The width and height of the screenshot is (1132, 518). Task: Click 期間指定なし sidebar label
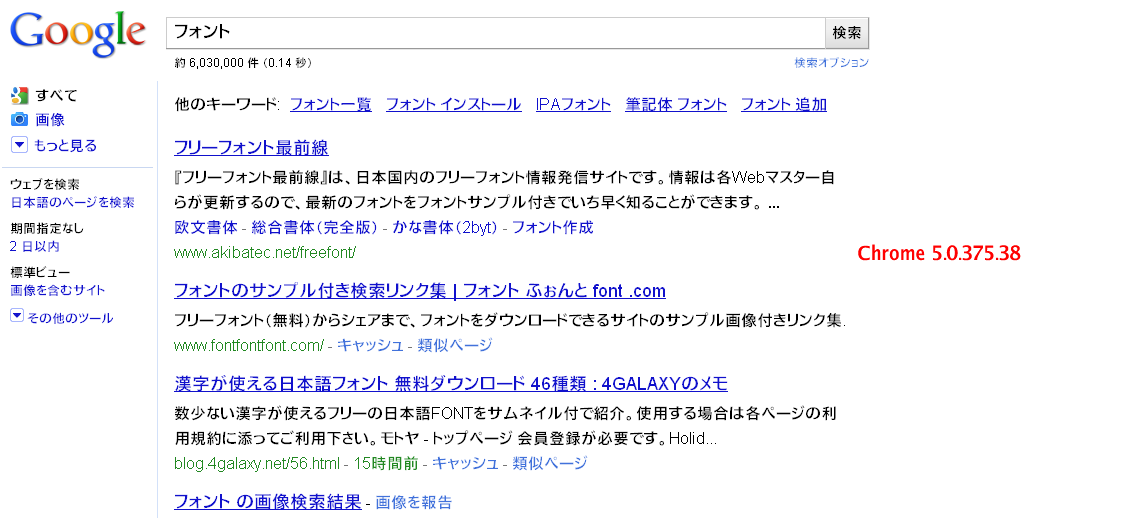click(x=47, y=229)
